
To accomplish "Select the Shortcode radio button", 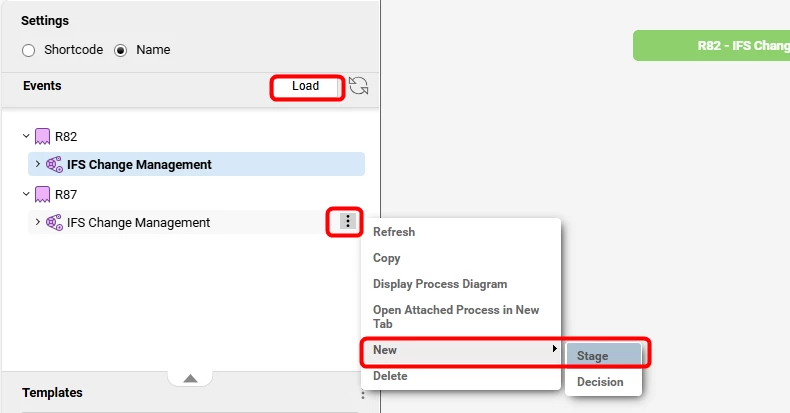I will pyautogui.click(x=28, y=50).
